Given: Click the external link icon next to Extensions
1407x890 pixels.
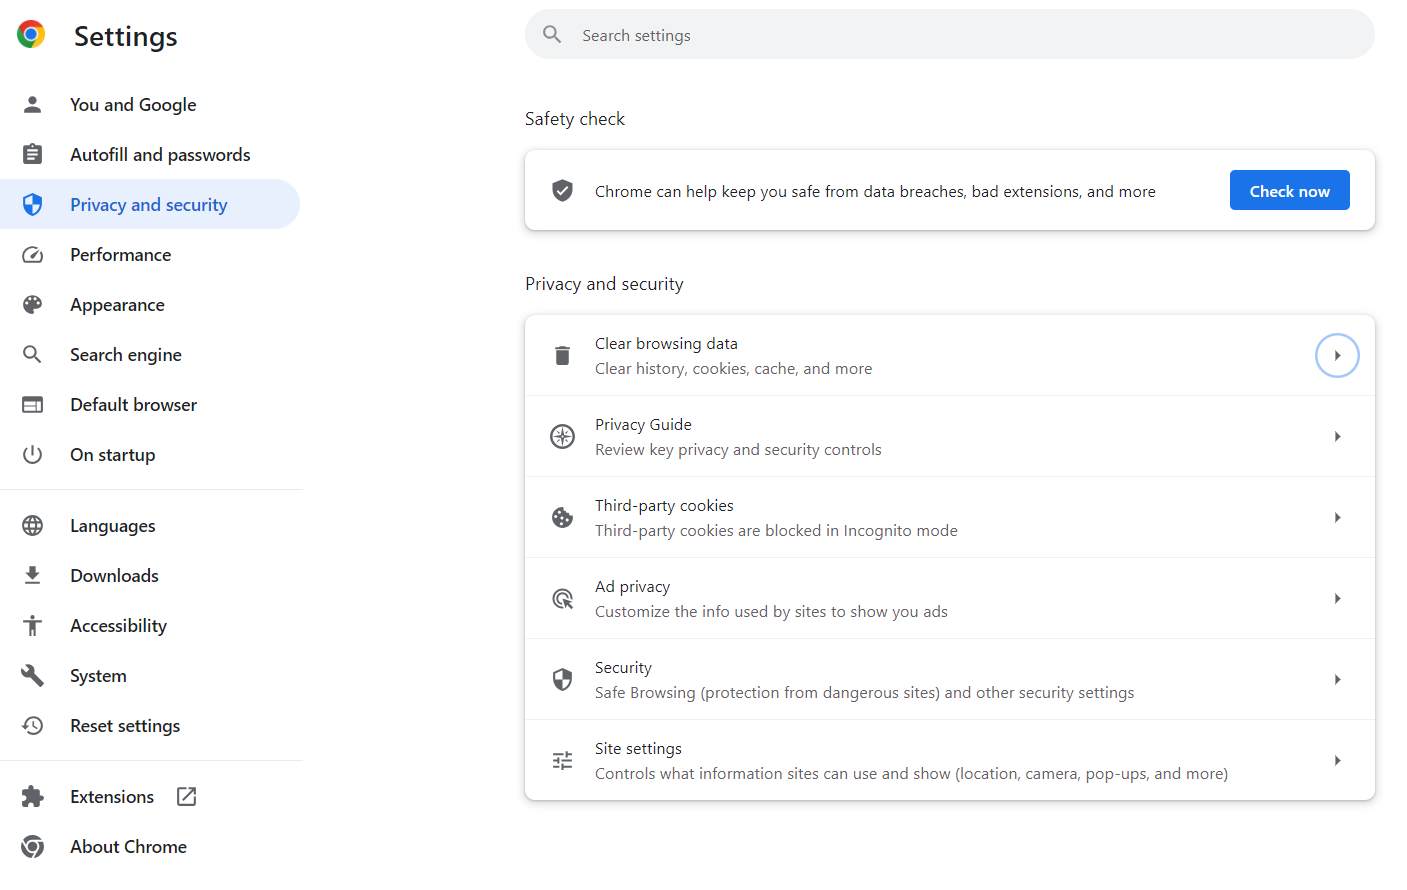Looking at the screenshot, I should (186, 796).
